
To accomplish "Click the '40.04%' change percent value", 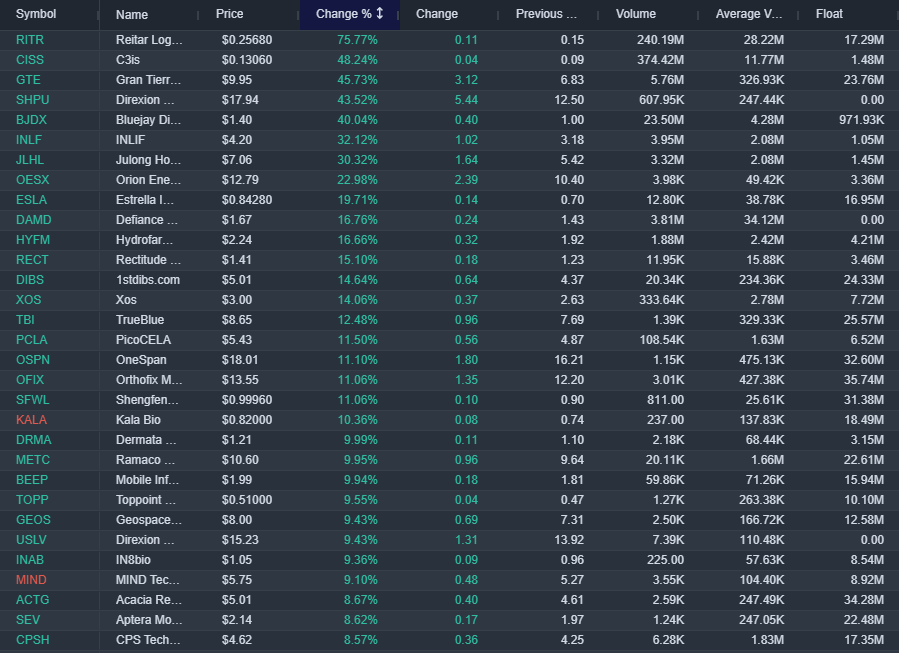I will (x=357, y=120).
